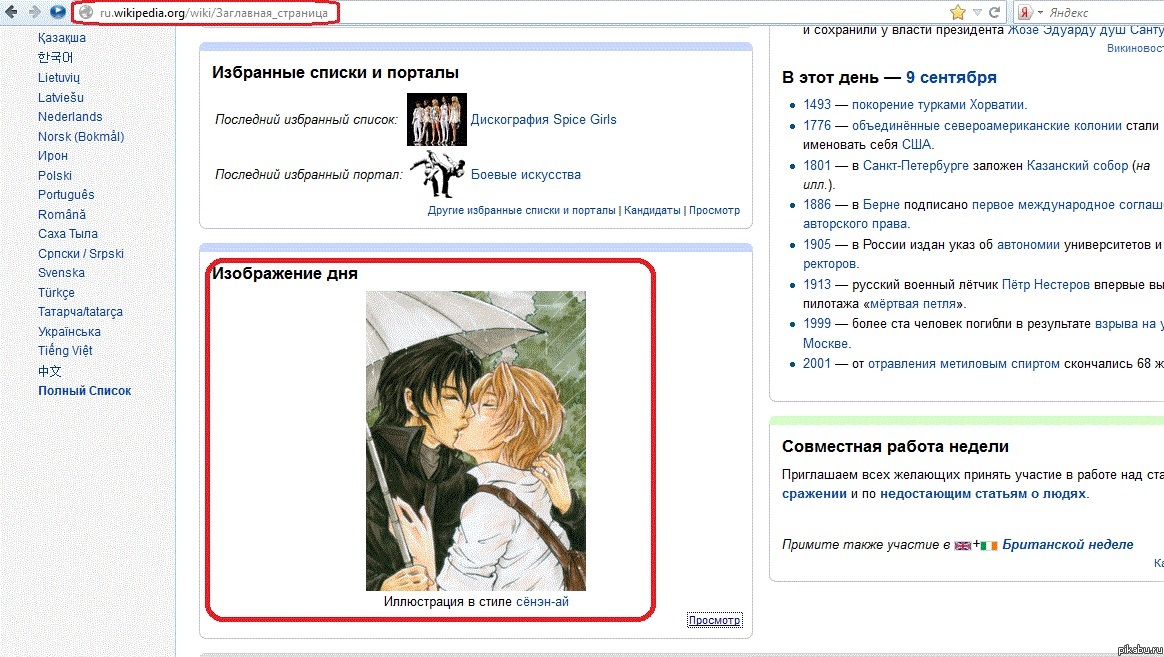Open year 1776 link
The width and height of the screenshot is (1164, 657).
click(817, 125)
